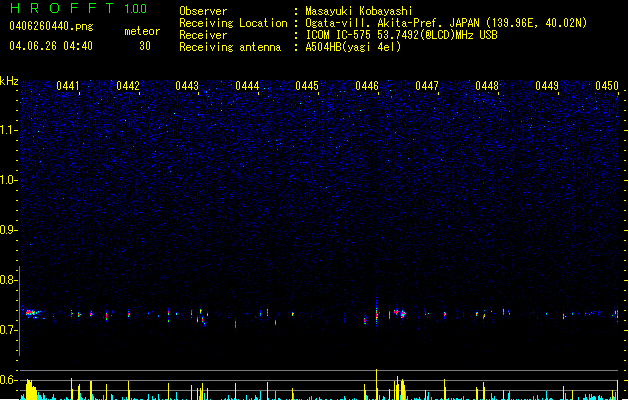Click the date stamp 04.06.26 04:40
Image resolution: width=629 pixels, height=400 pixels.
tap(51, 46)
